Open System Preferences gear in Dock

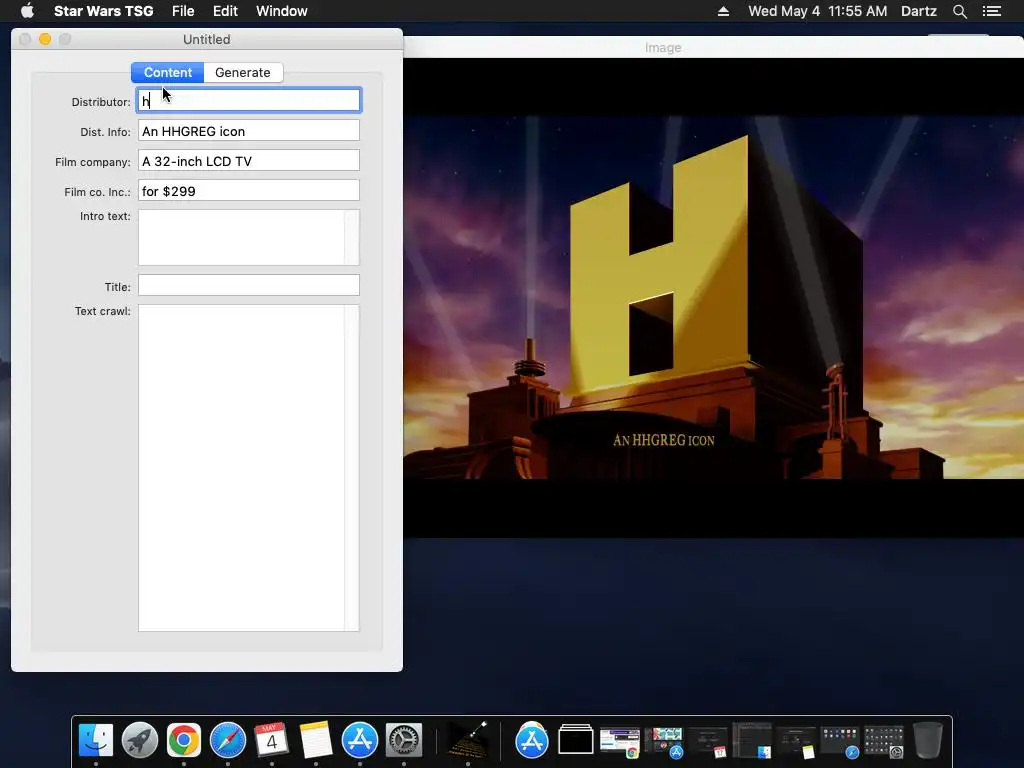(x=404, y=741)
